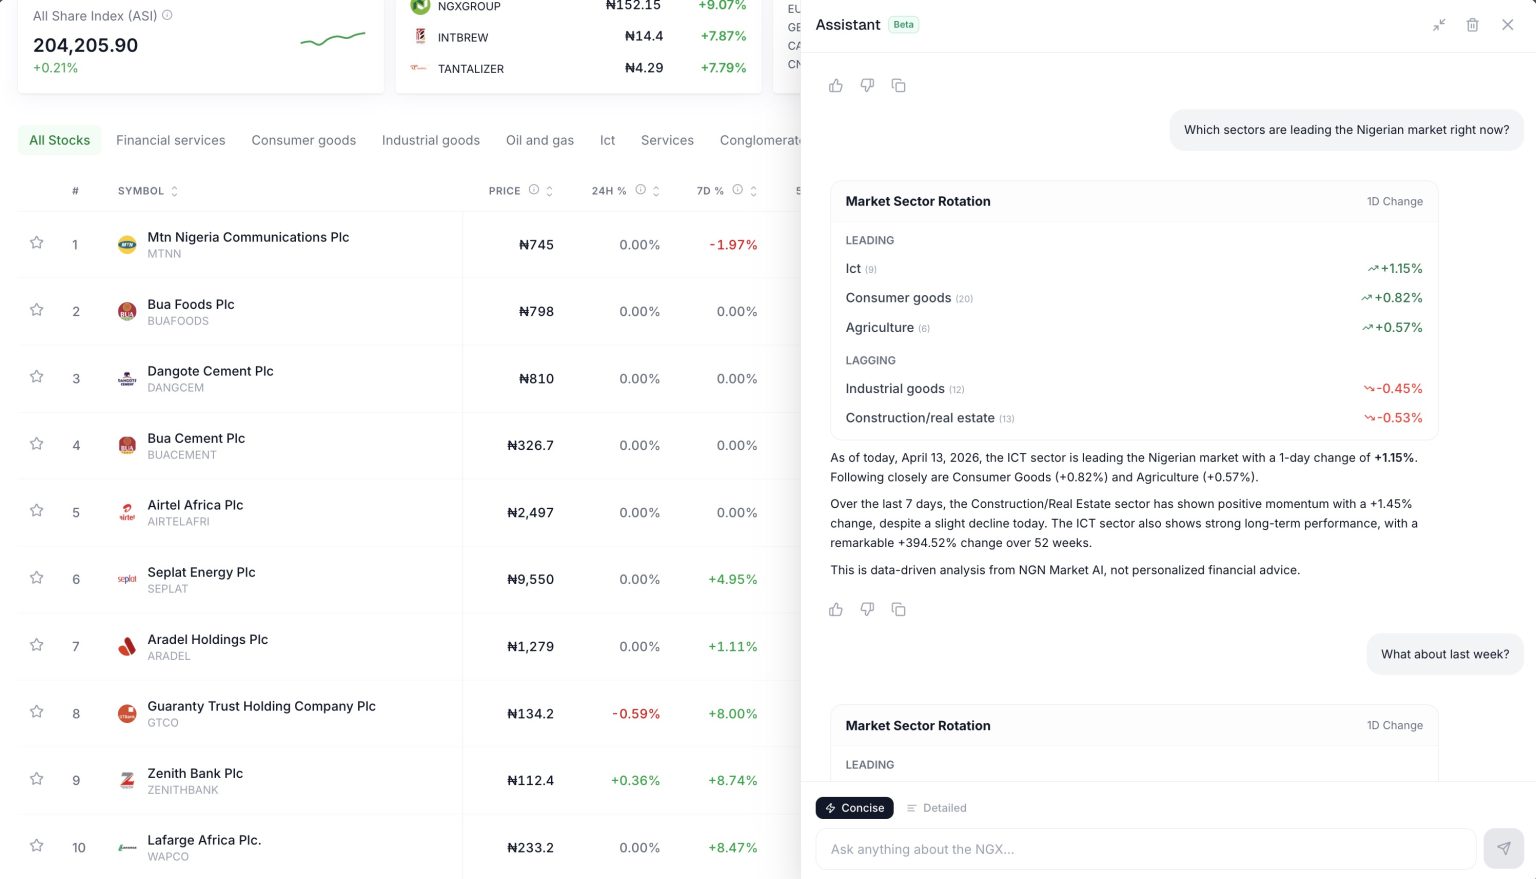Collapse the Assistant panel with shrink icon
The height and width of the screenshot is (879, 1536).
(1439, 25)
